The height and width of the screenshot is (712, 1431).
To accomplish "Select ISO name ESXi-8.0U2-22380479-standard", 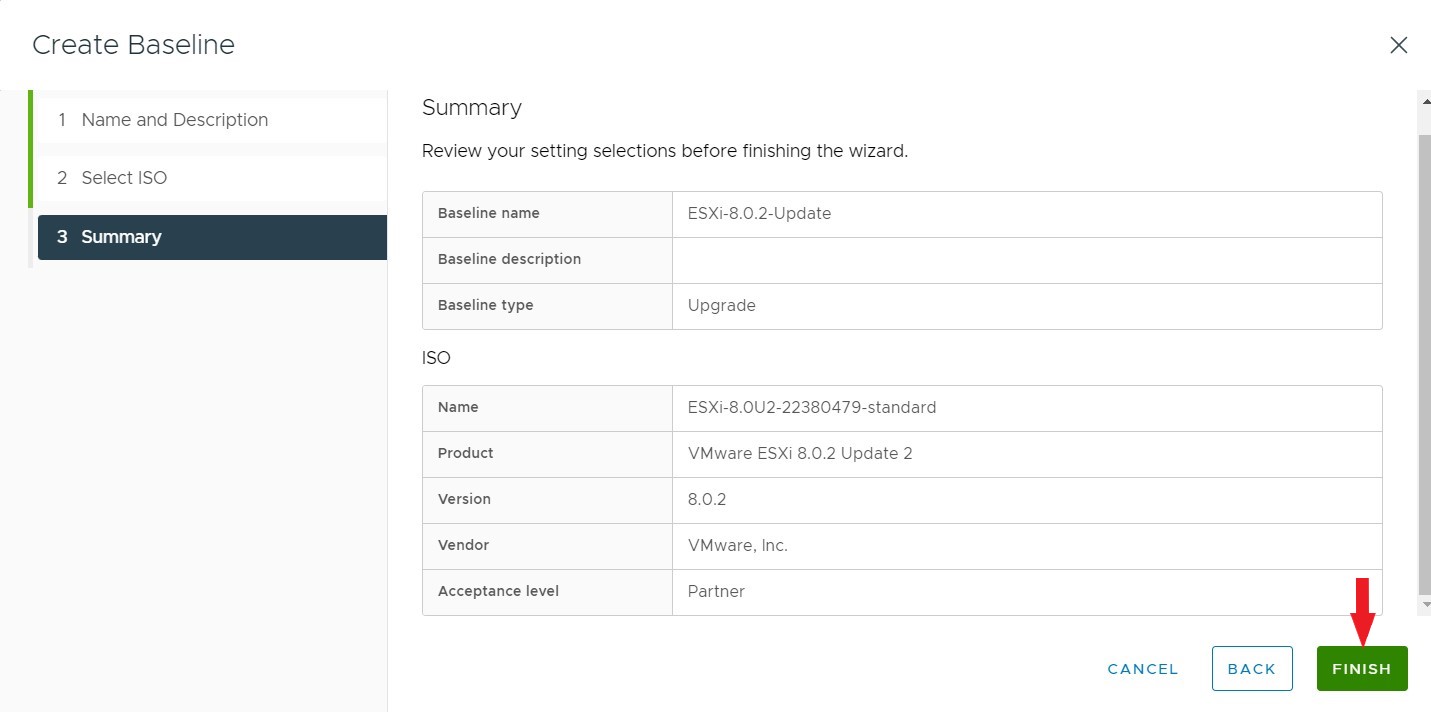I will (812, 407).
